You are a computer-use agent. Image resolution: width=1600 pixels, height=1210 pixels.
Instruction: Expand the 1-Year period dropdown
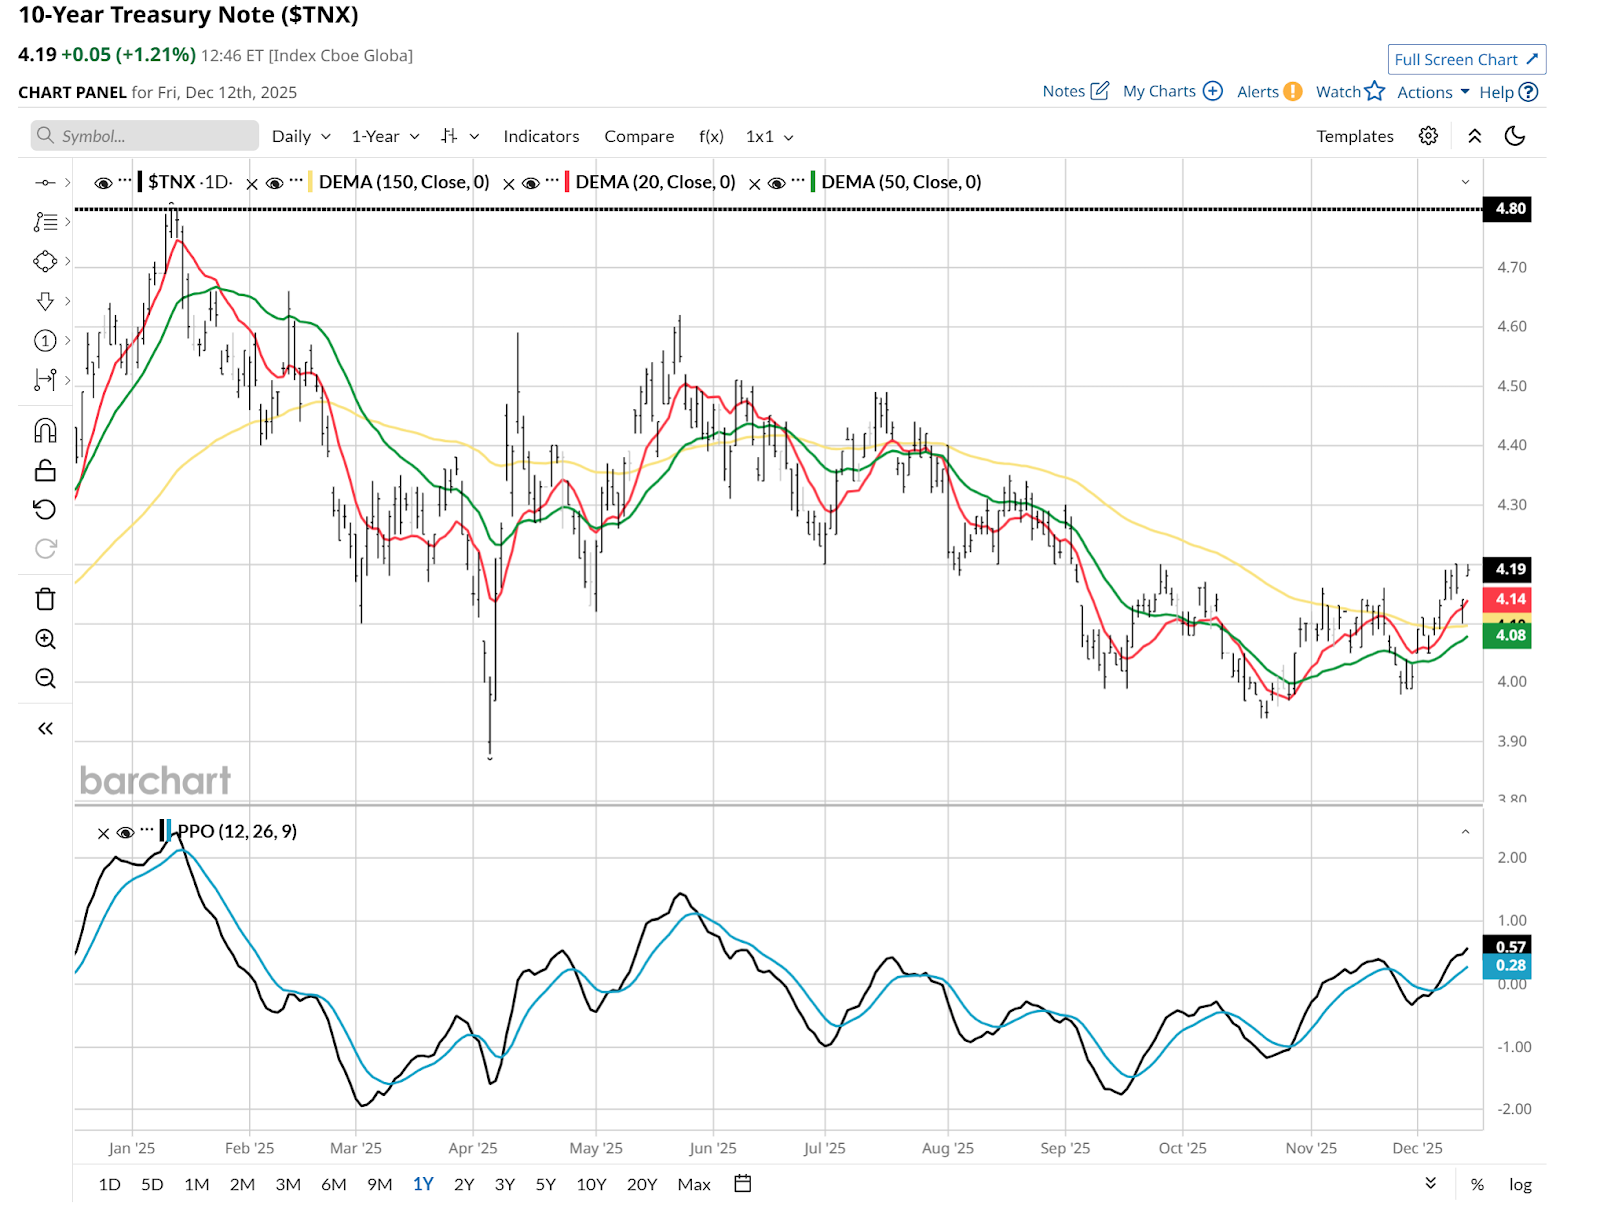[385, 136]
